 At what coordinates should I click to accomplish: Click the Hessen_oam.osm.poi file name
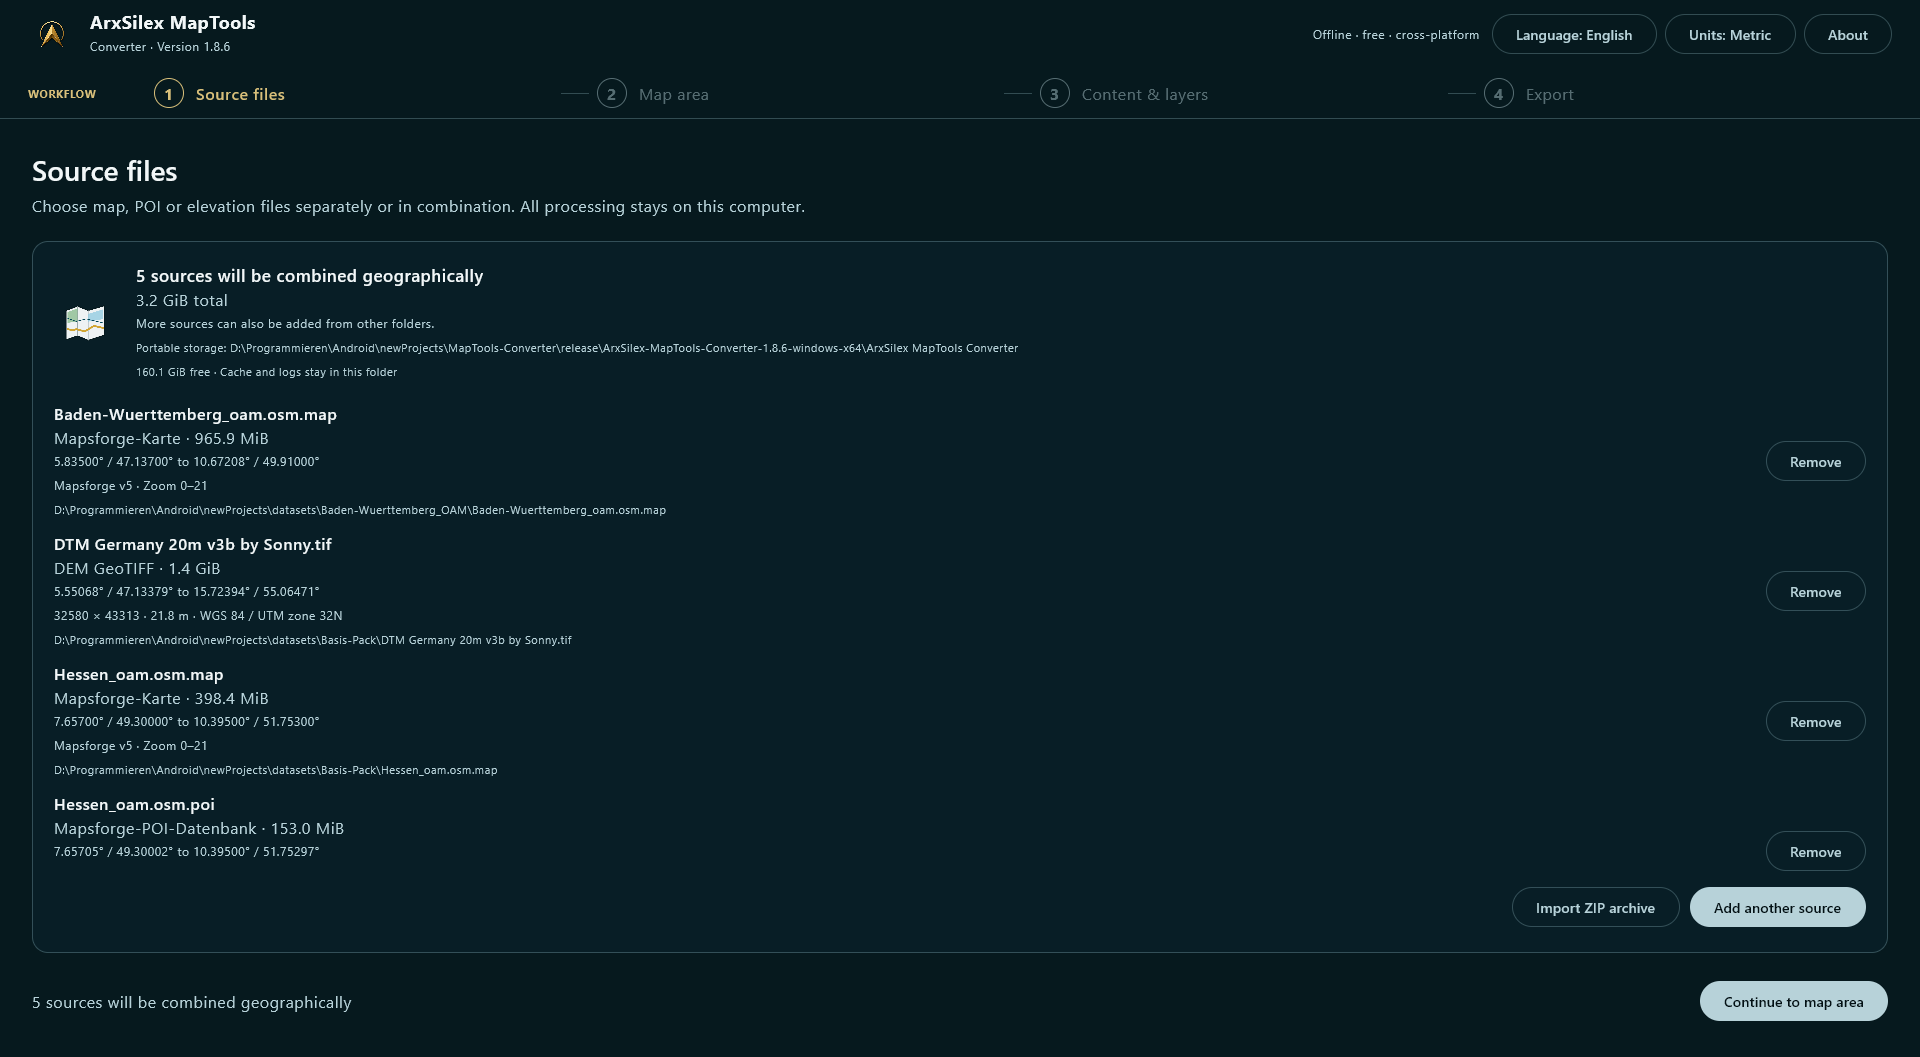134,805
